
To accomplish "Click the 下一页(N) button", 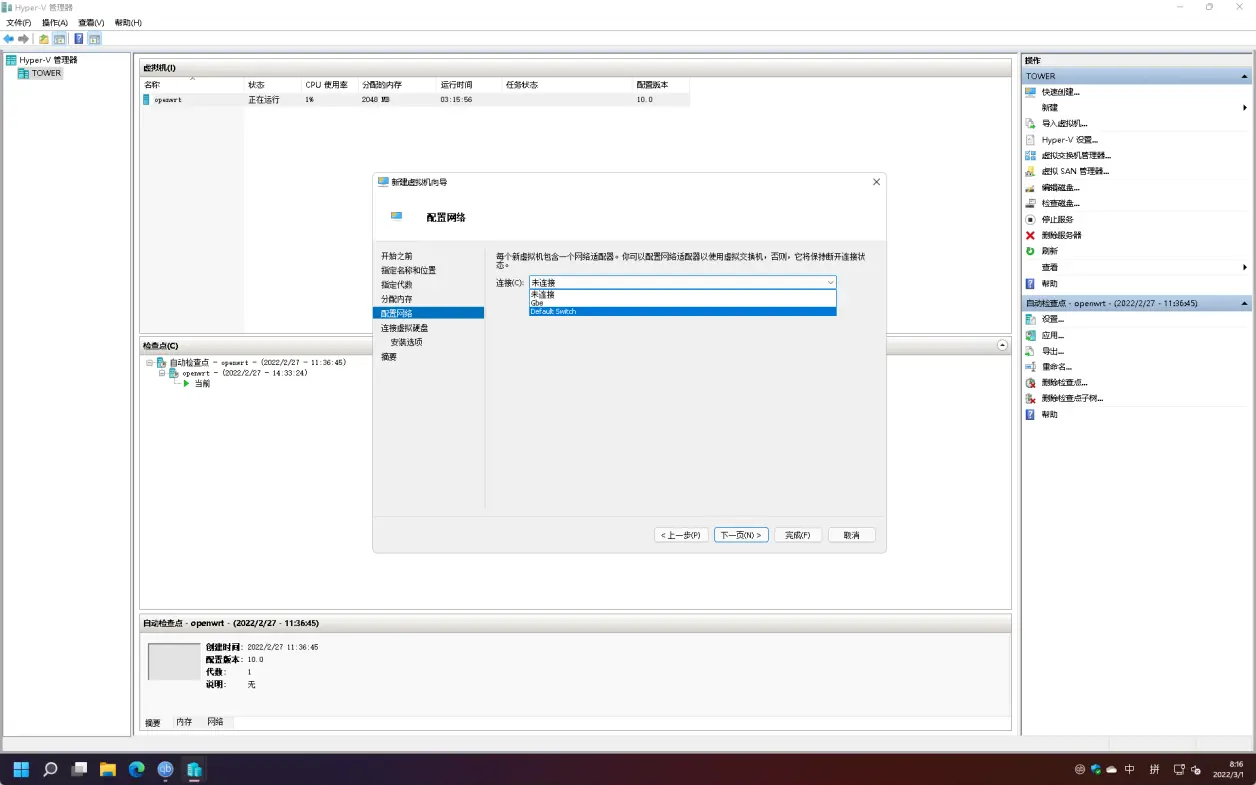I will [x=741, y=535].
